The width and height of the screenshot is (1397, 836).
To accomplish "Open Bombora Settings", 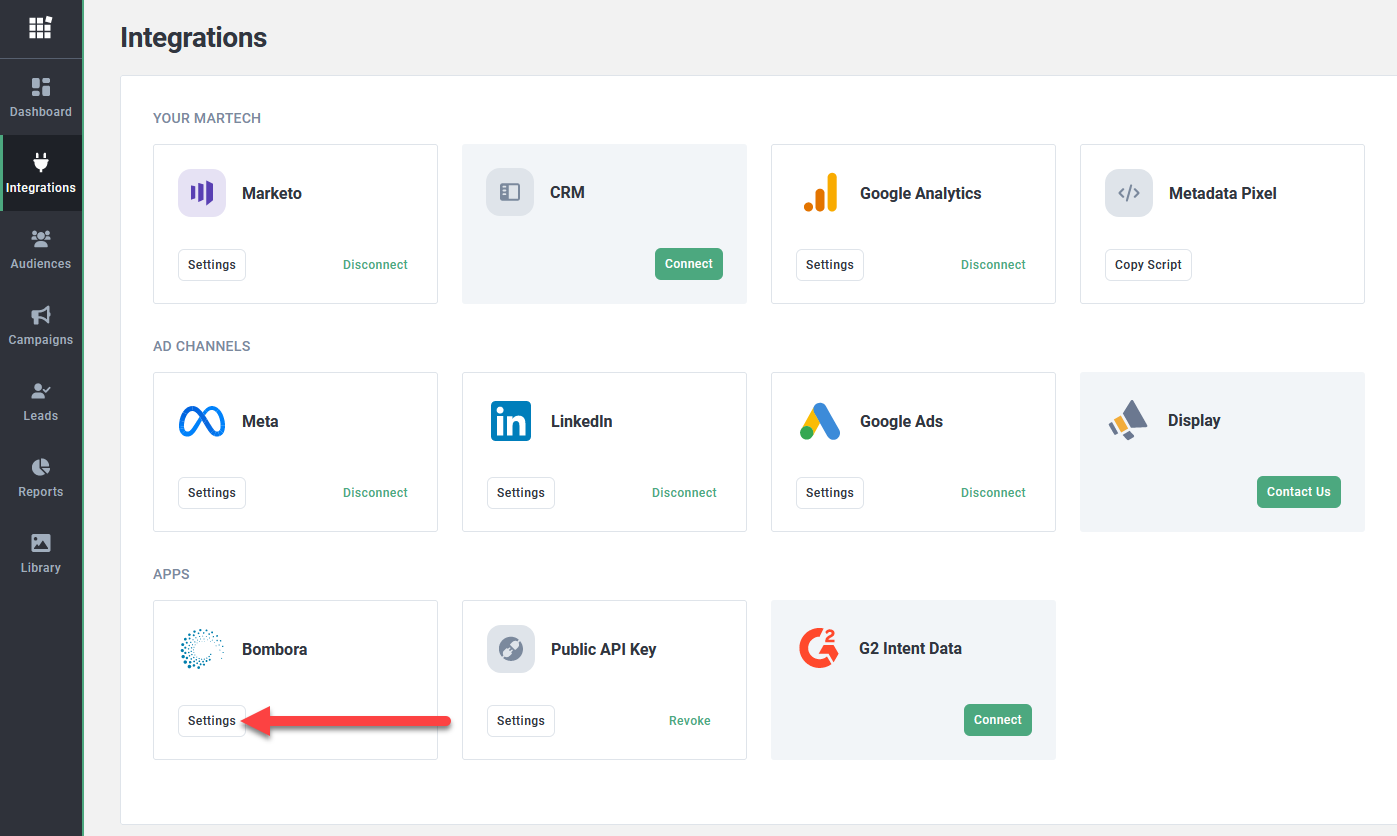I will pyautogui.click(x=212, y=721).
